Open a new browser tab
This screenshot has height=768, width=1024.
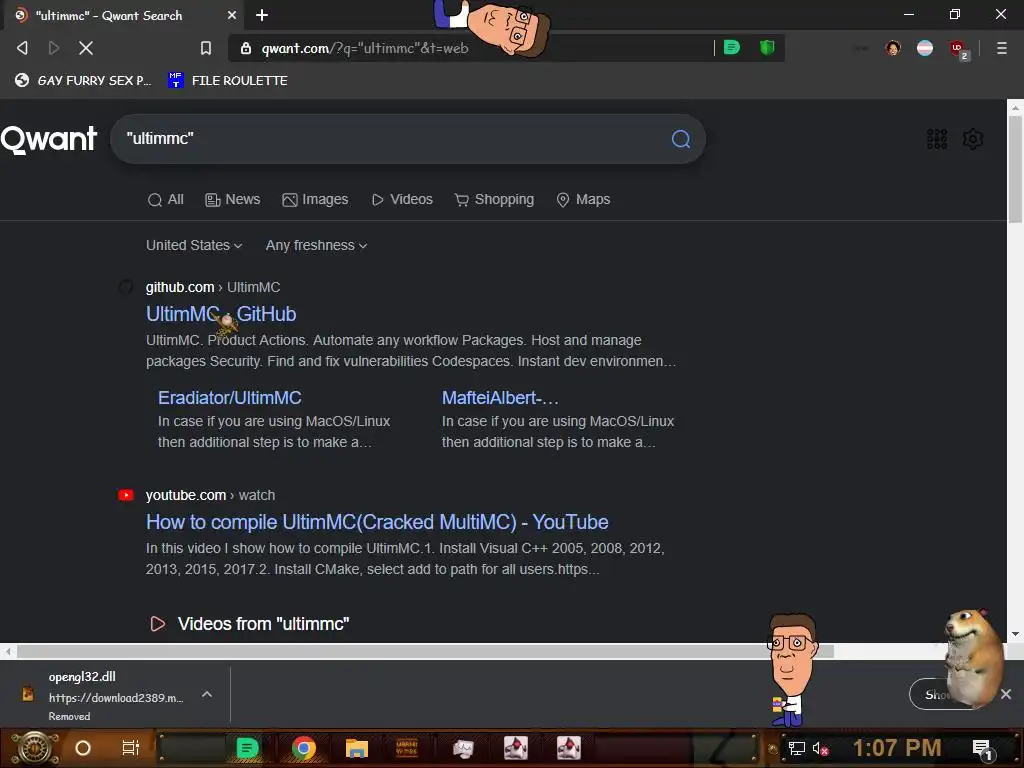pyautogui.click(x=262, y=15)
